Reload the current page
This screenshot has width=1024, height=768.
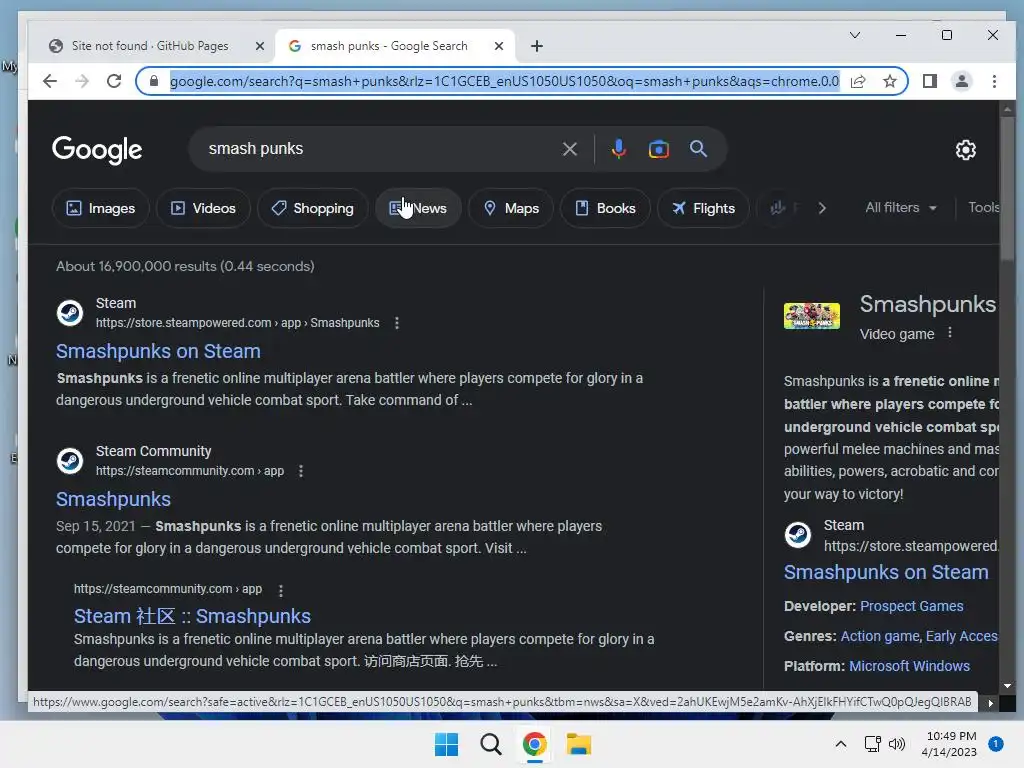[114, 81]
